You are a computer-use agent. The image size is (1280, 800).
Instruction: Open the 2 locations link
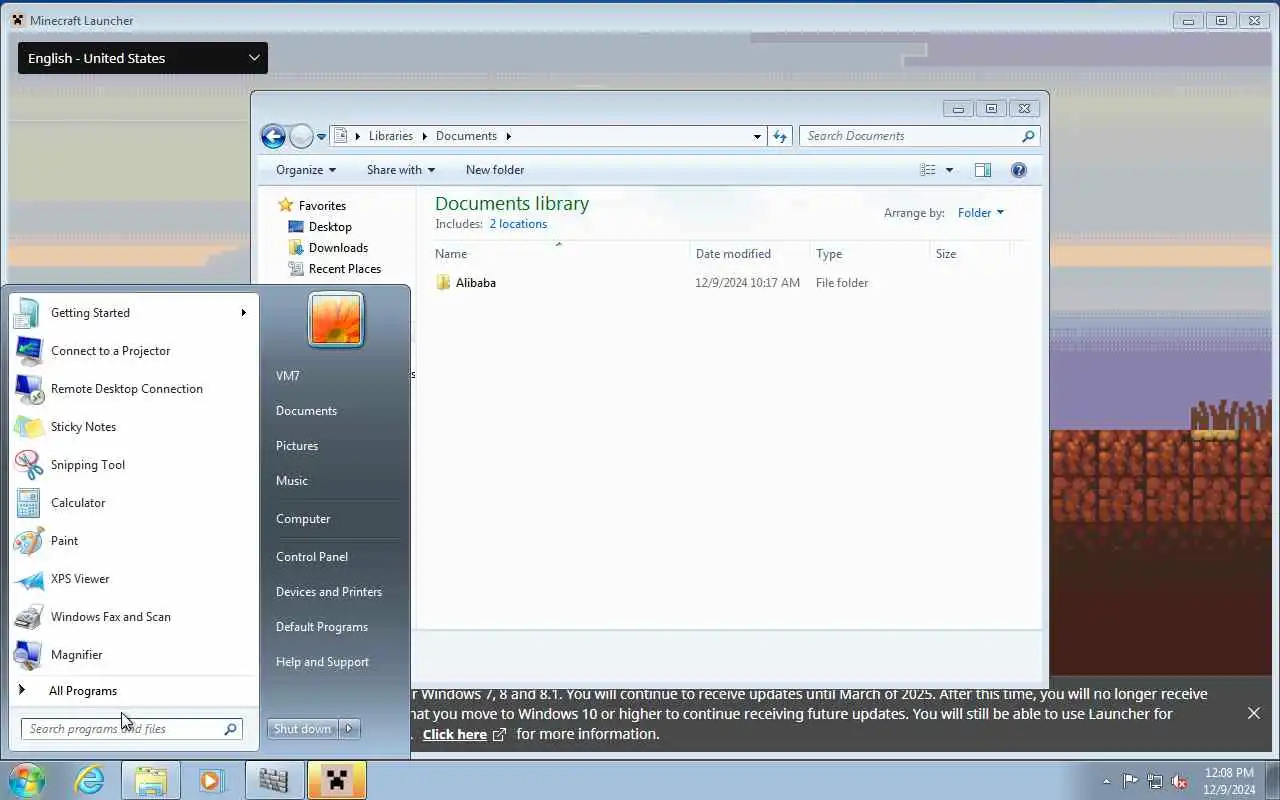tap(518, 224)
